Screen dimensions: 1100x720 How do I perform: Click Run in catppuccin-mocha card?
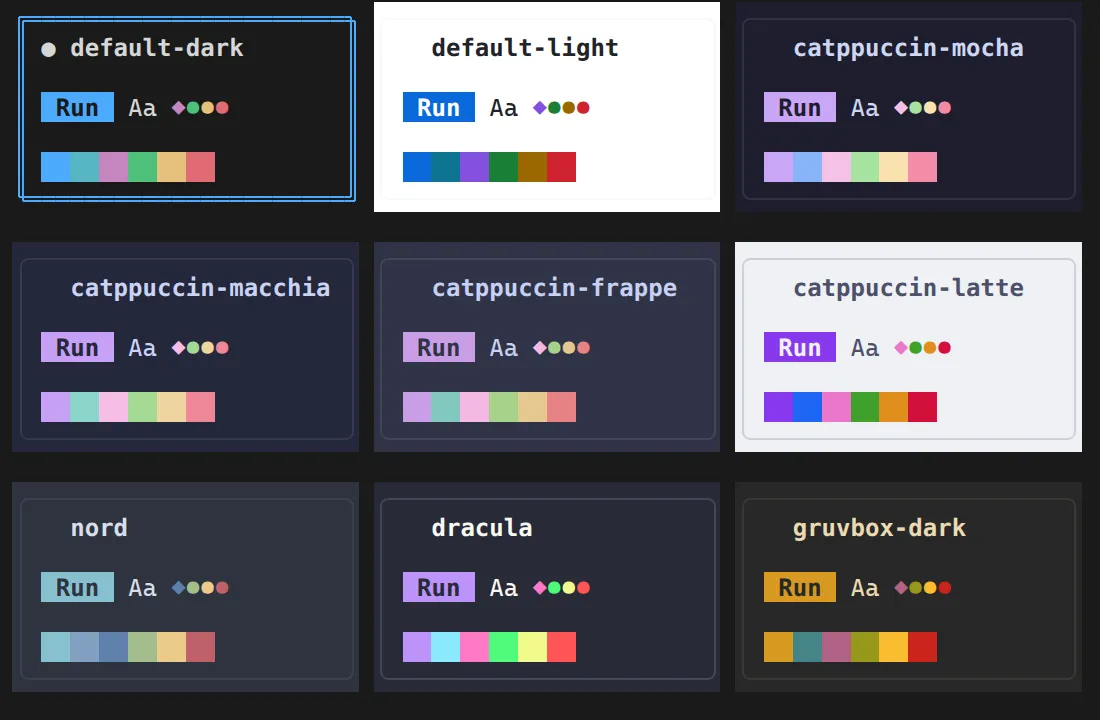point(800,107)
